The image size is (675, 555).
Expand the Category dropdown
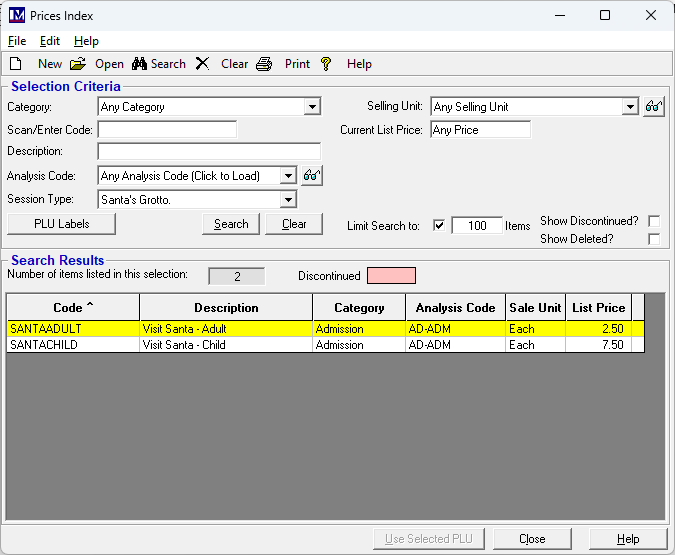(x=312, y=106)
